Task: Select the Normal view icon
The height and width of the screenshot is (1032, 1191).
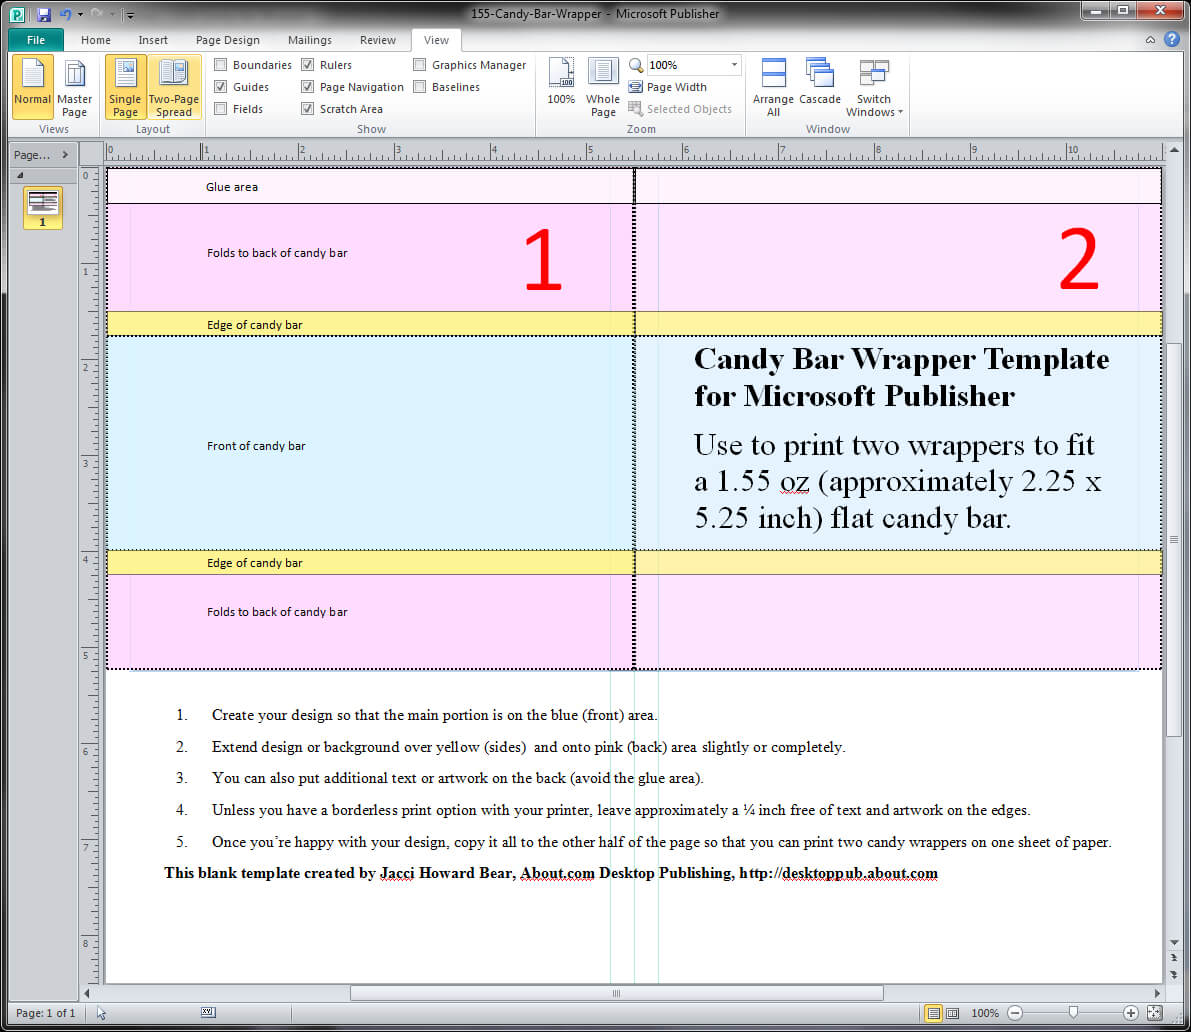Action: [x=32, y=86]
